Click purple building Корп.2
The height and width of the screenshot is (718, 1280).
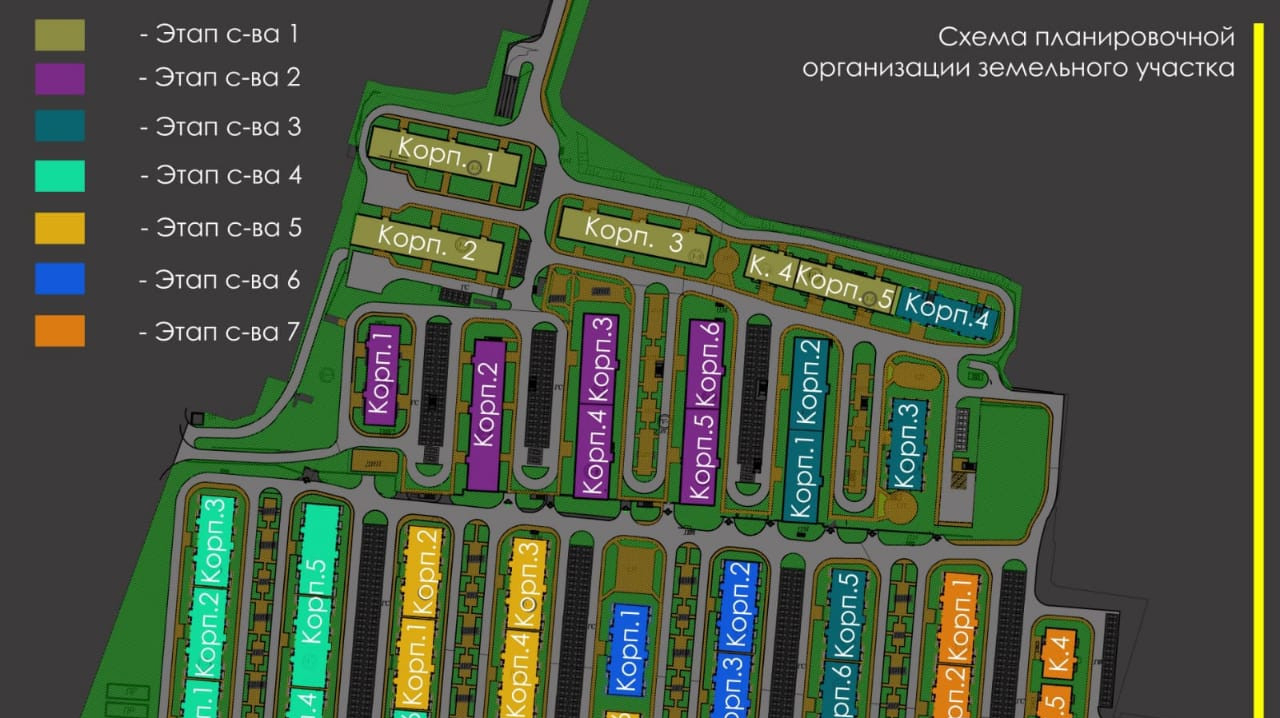click(486, 415)
